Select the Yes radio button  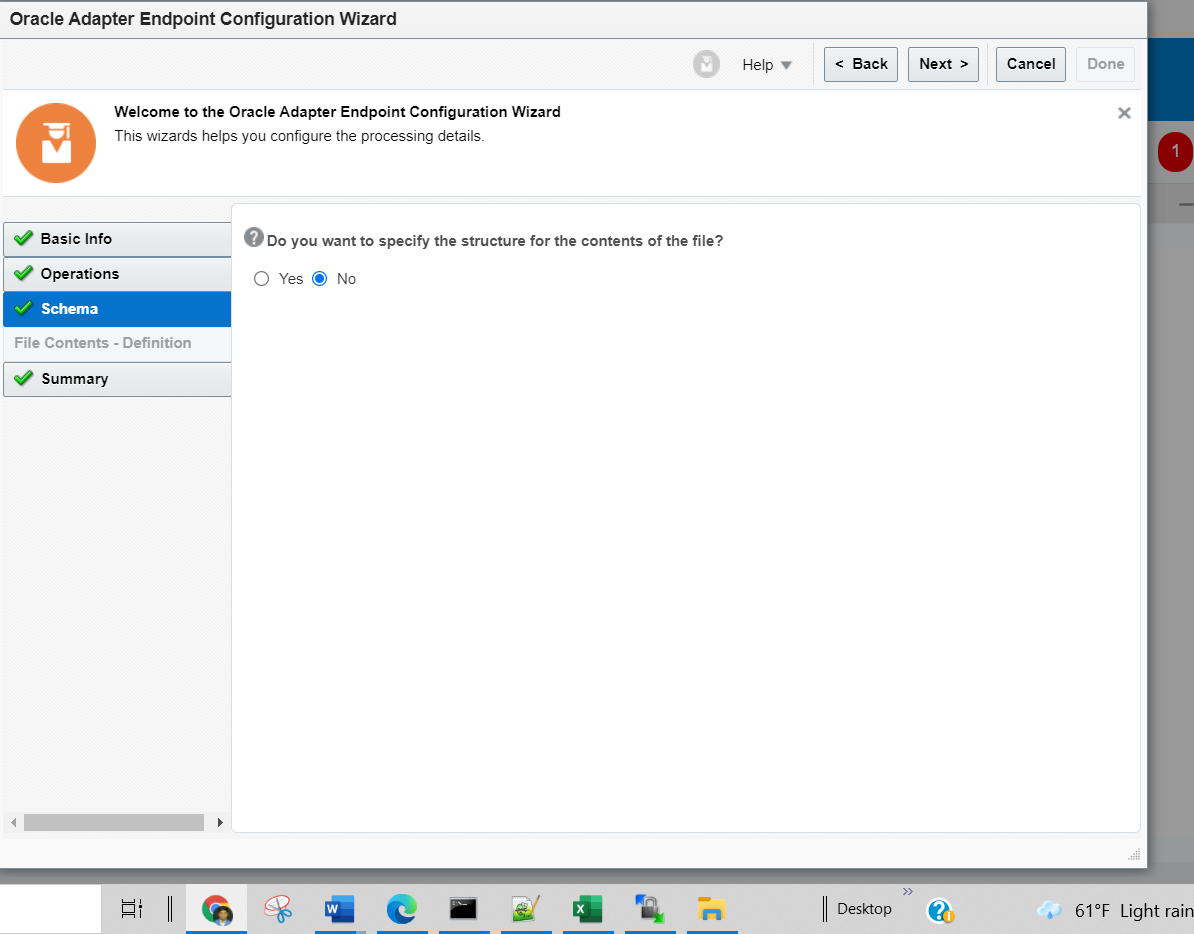(x=261, y=279)
